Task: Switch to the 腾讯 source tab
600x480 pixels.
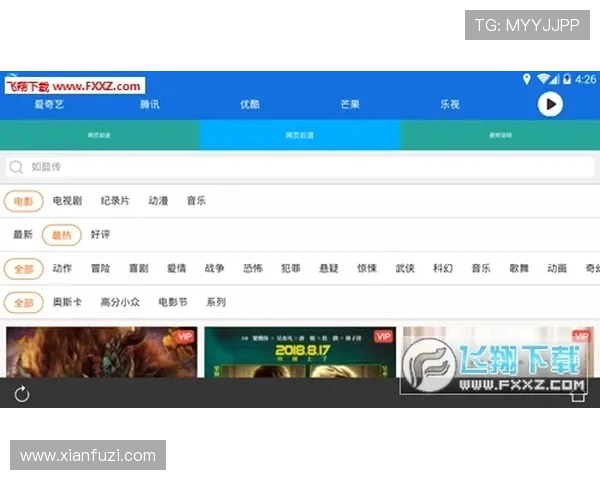Action: 150,104
